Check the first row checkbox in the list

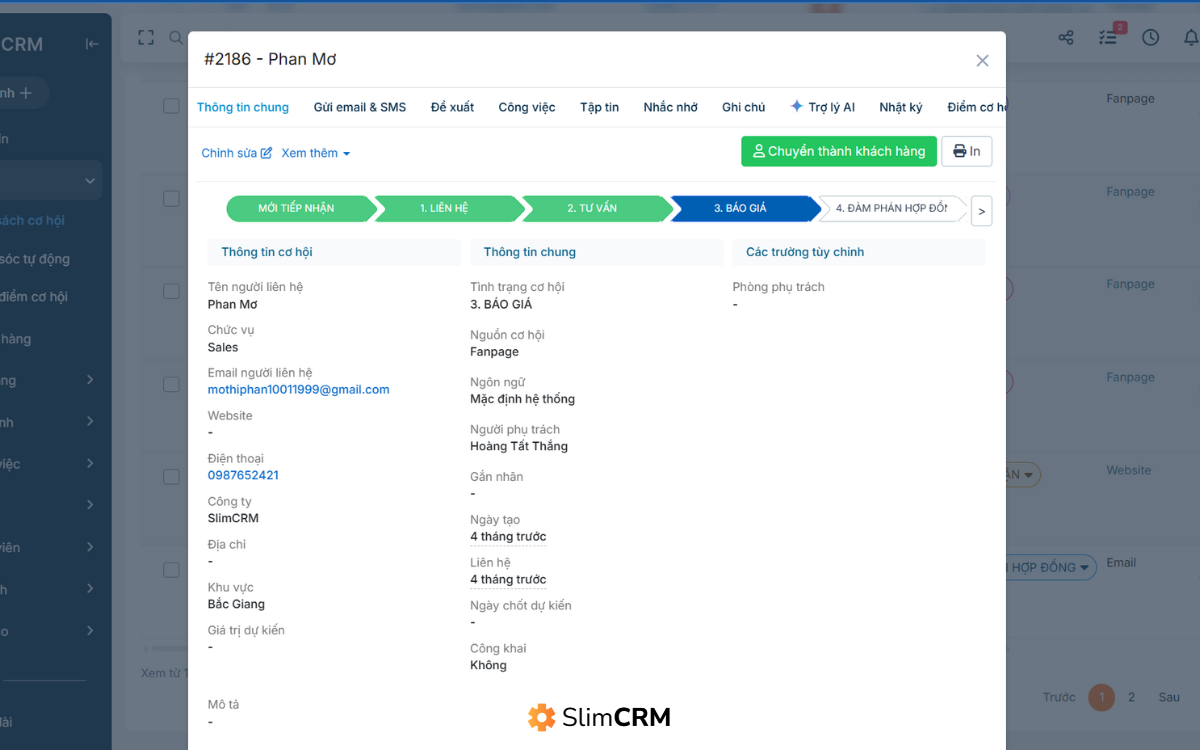tap(171, 105)
